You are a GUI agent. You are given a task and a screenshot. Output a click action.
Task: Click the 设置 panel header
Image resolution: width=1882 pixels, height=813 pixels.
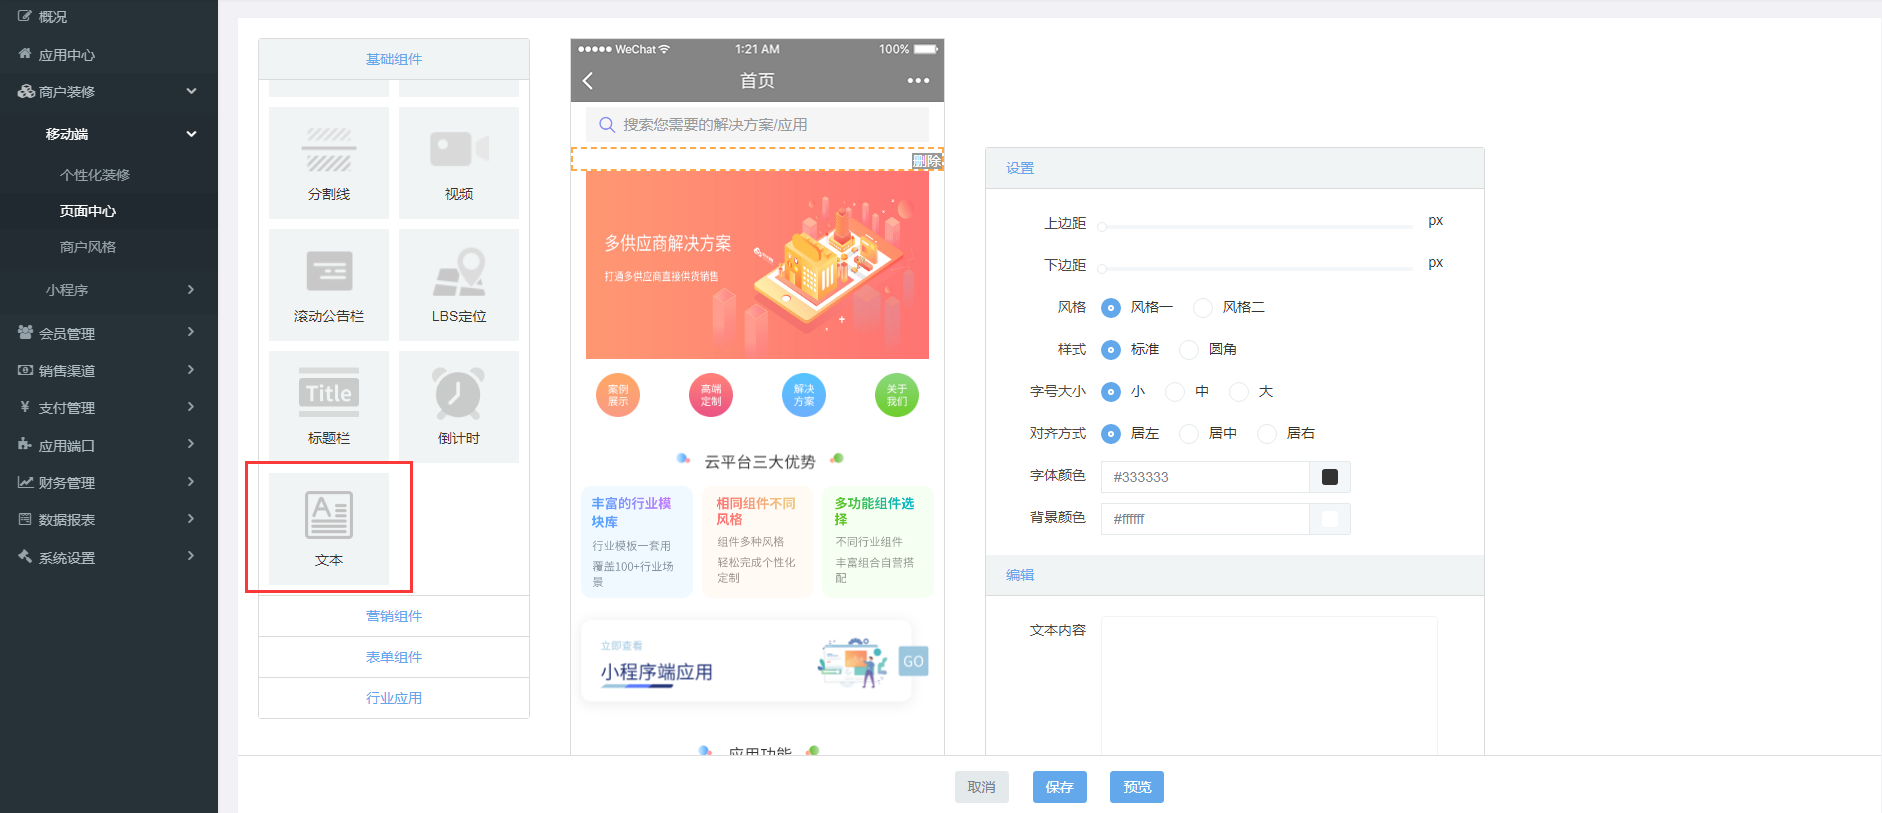tap(1235, 168)
